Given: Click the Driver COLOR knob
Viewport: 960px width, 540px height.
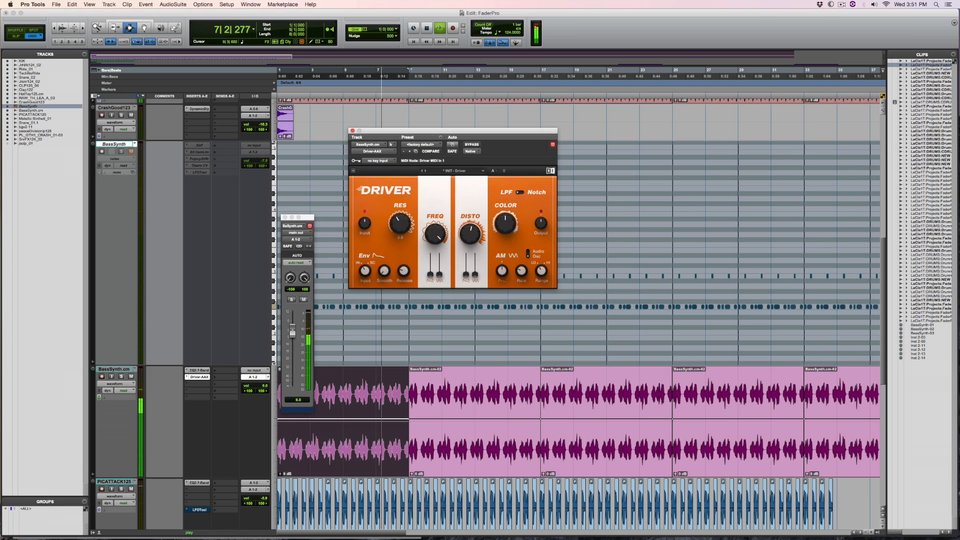Looking at the screenshot, I should pyautogui.click(x=504, y=223).
